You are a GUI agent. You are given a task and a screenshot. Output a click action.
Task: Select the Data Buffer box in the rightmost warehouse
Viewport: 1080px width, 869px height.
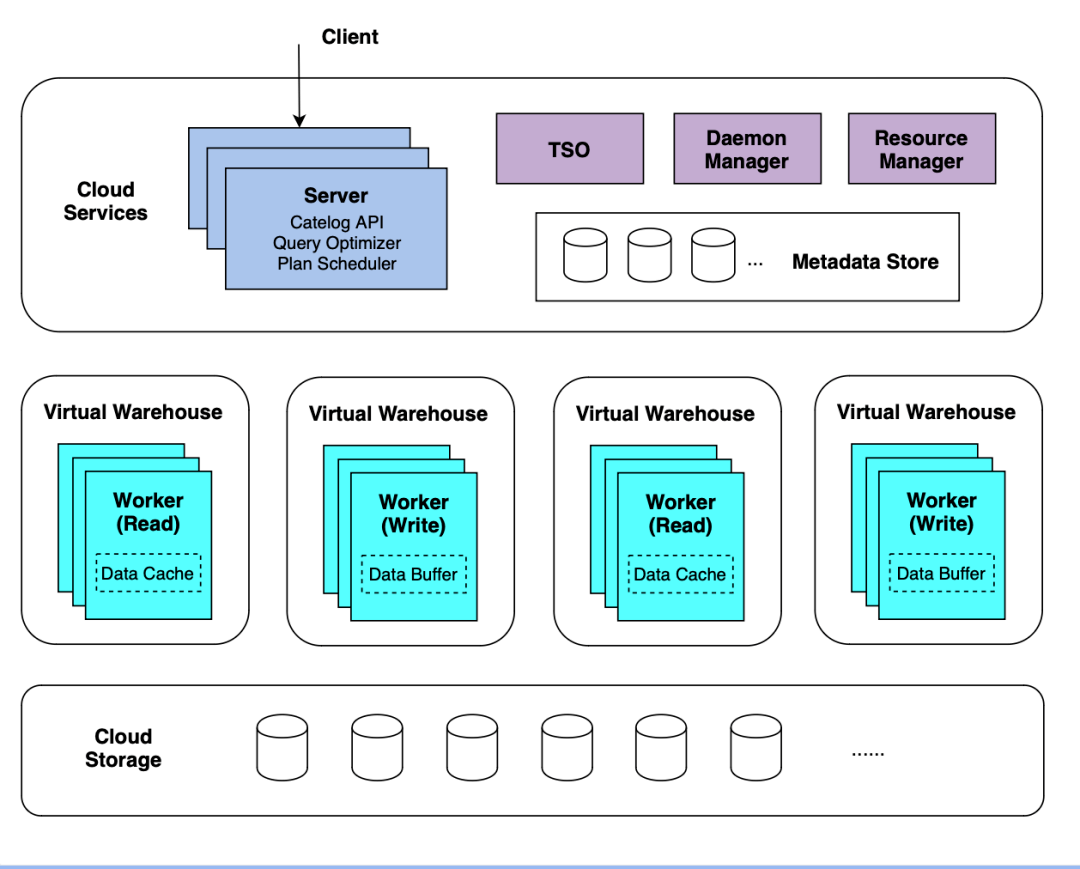(x=942, y=573)
